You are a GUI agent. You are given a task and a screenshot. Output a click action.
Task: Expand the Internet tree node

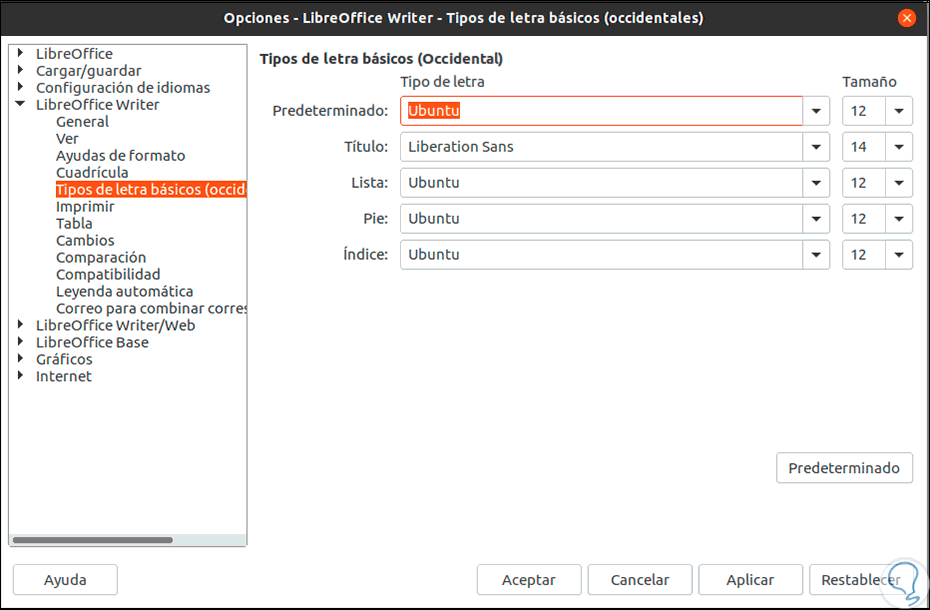click(x=21, y=377)
